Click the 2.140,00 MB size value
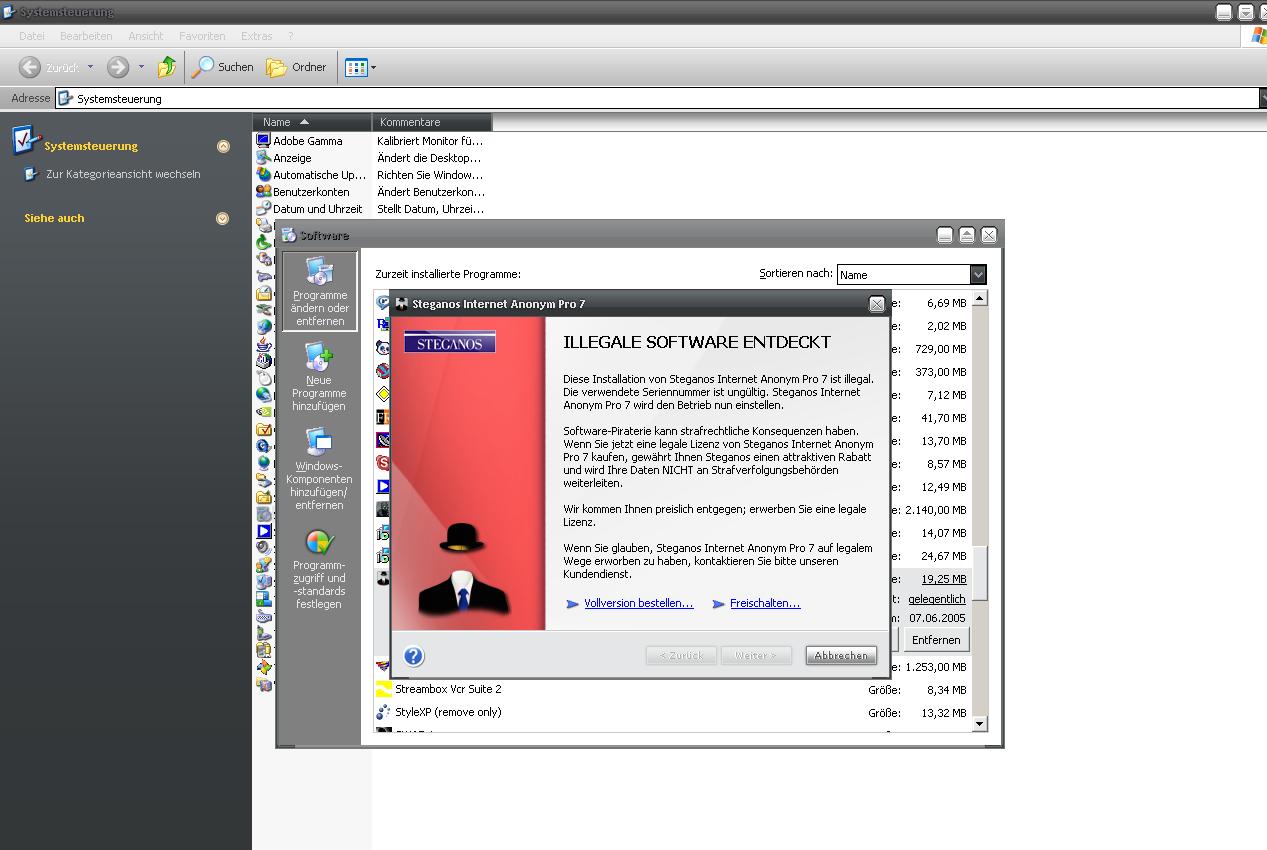1267x850 pixels. pyautogui.click(x=936, y=510)
